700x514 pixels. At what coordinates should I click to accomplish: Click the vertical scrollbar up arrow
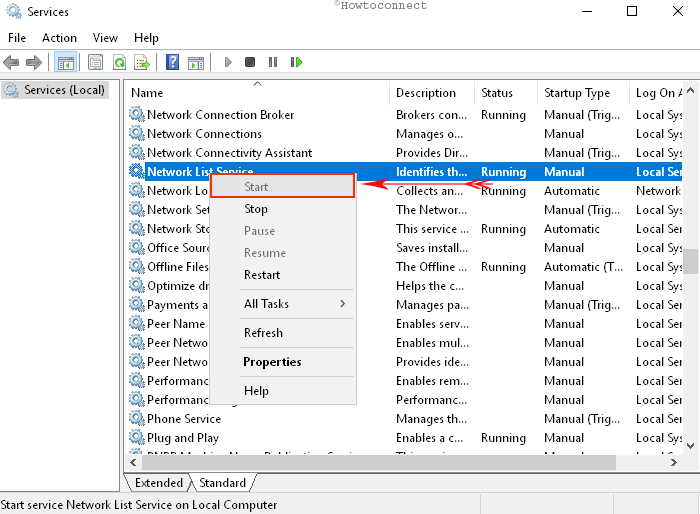(691, 91)
